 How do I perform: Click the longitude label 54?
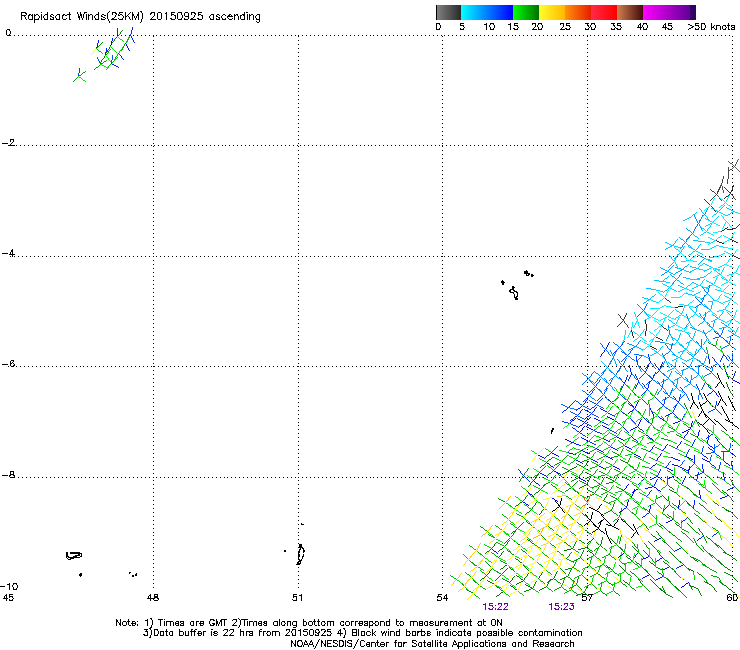click(442, 598)
